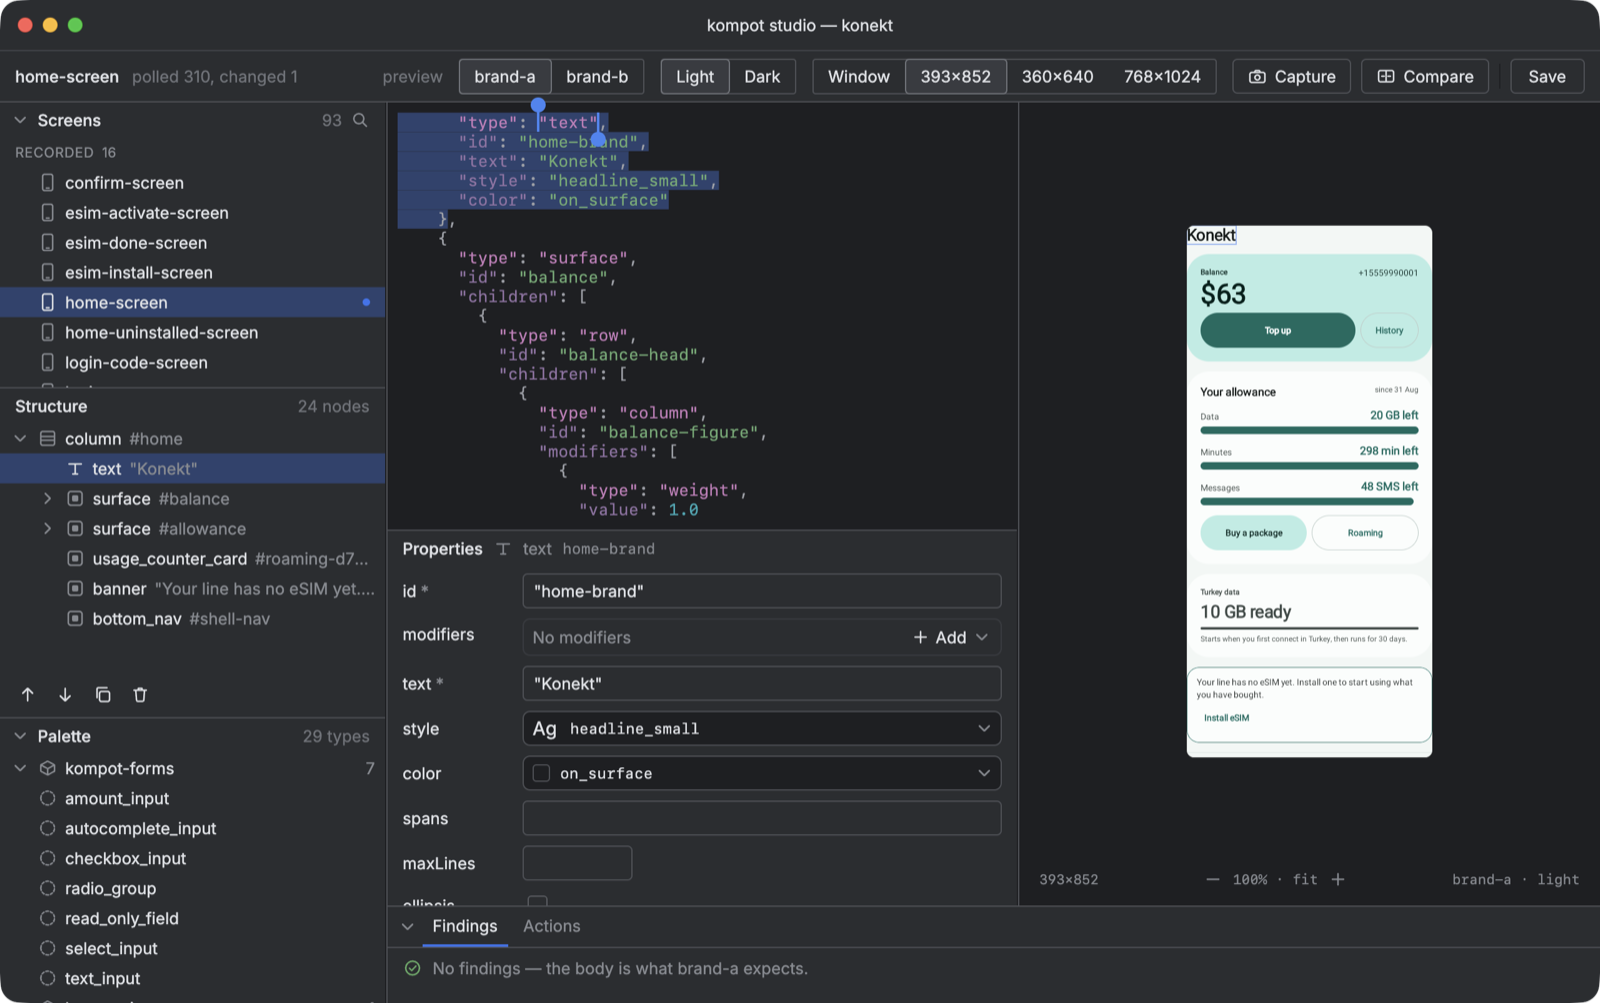Click the surface #balance node icon

[75, 499]
